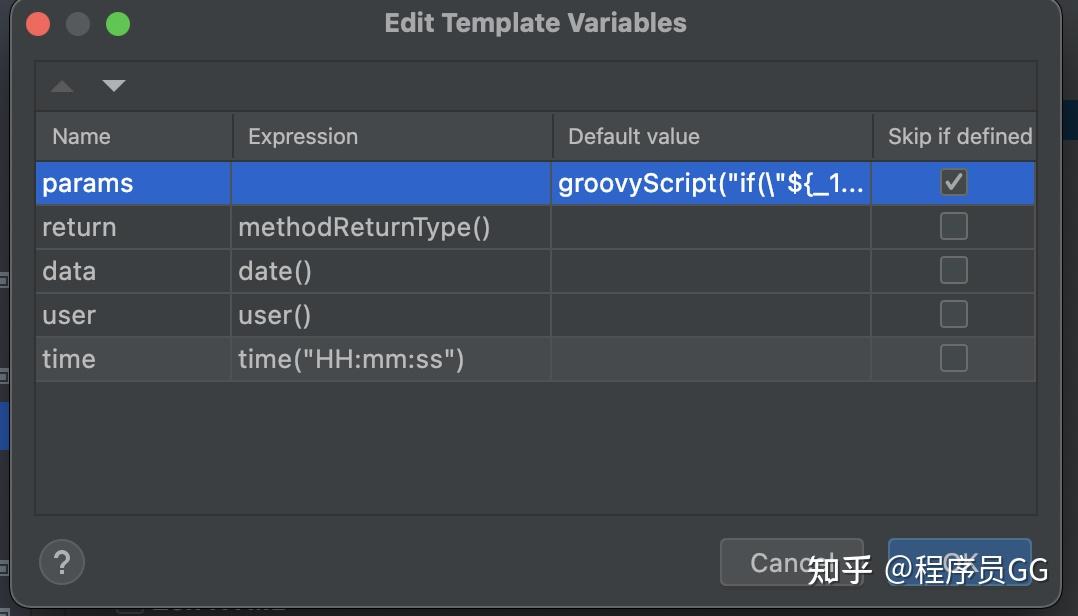Click the move variable up arrow

62,86
